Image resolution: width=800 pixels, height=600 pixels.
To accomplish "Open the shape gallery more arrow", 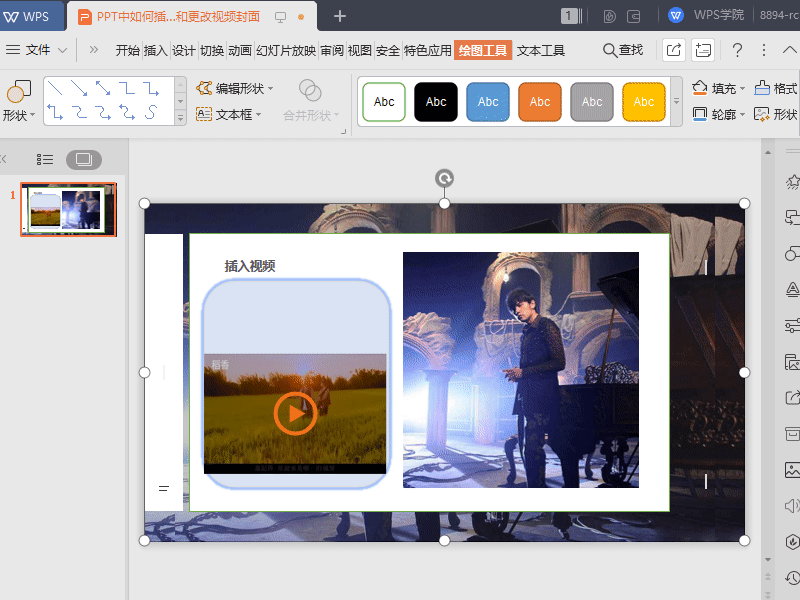I will click(178, 119).
